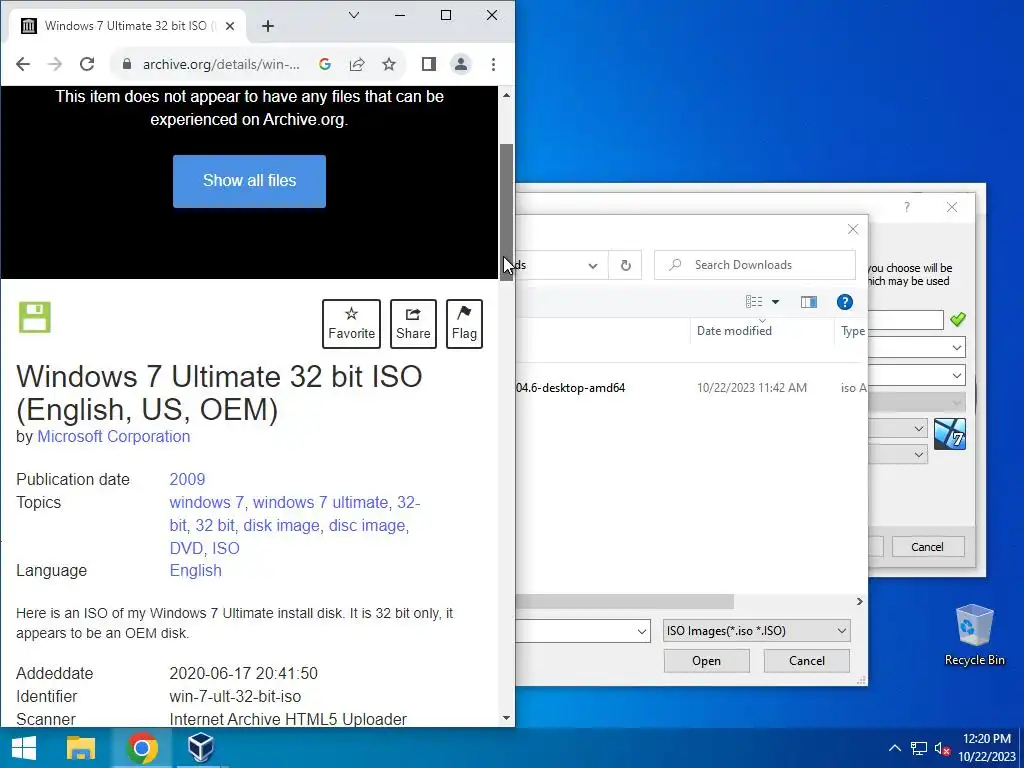Click the Favorite button
This screenshot has height=768, width=1024.
click(x=351, y=324)
